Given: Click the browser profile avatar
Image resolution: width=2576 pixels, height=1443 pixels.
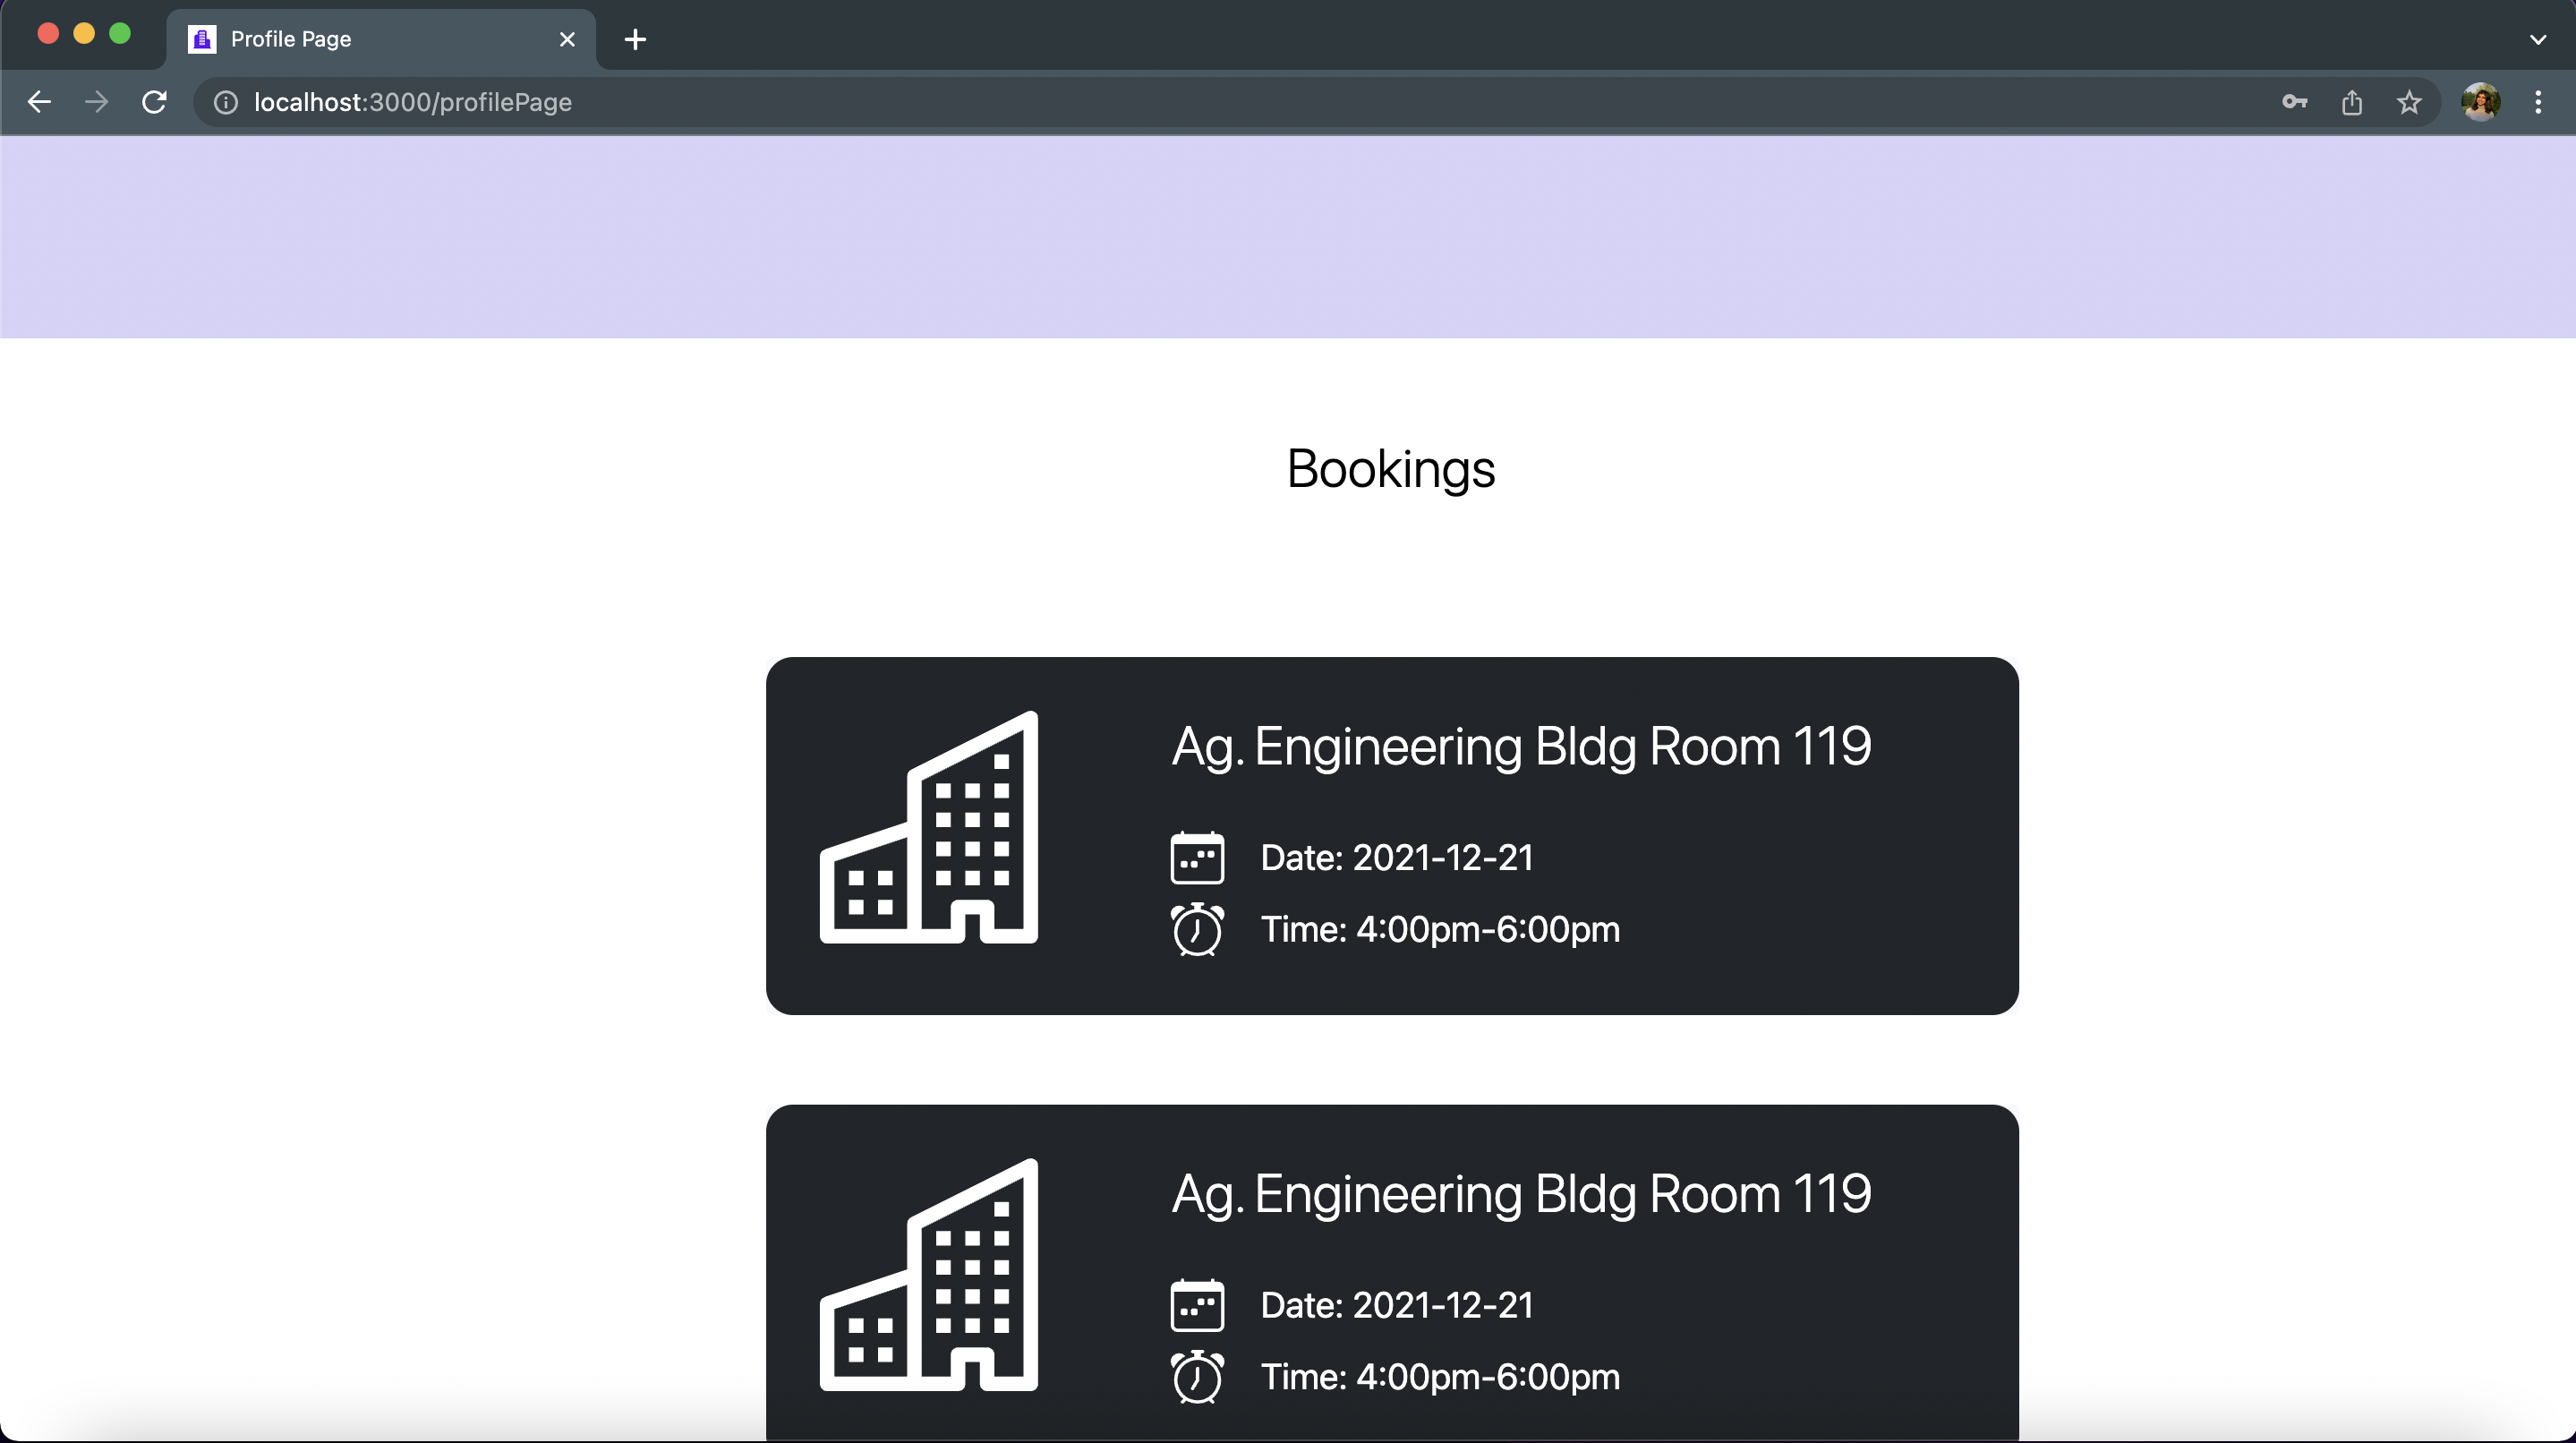Looking at the screenshot, I should click(x=2482, y=102).
